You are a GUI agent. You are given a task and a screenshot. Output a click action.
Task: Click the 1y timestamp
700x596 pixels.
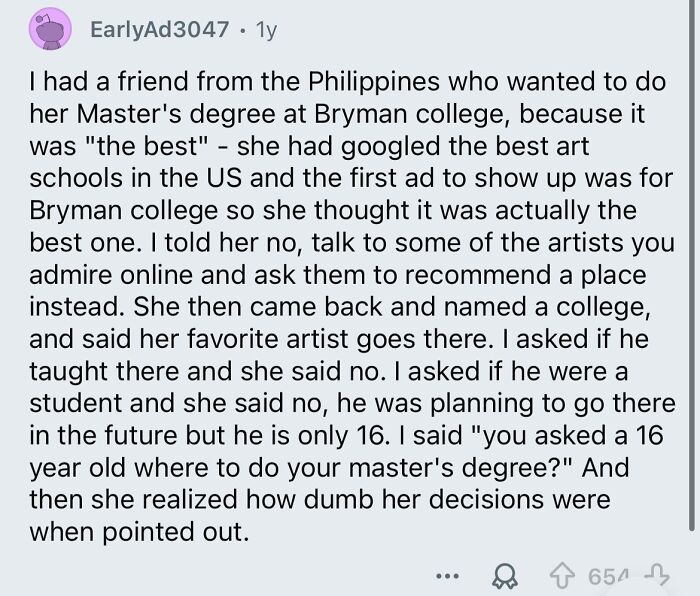pyautogui.click(x=264, y=31)
